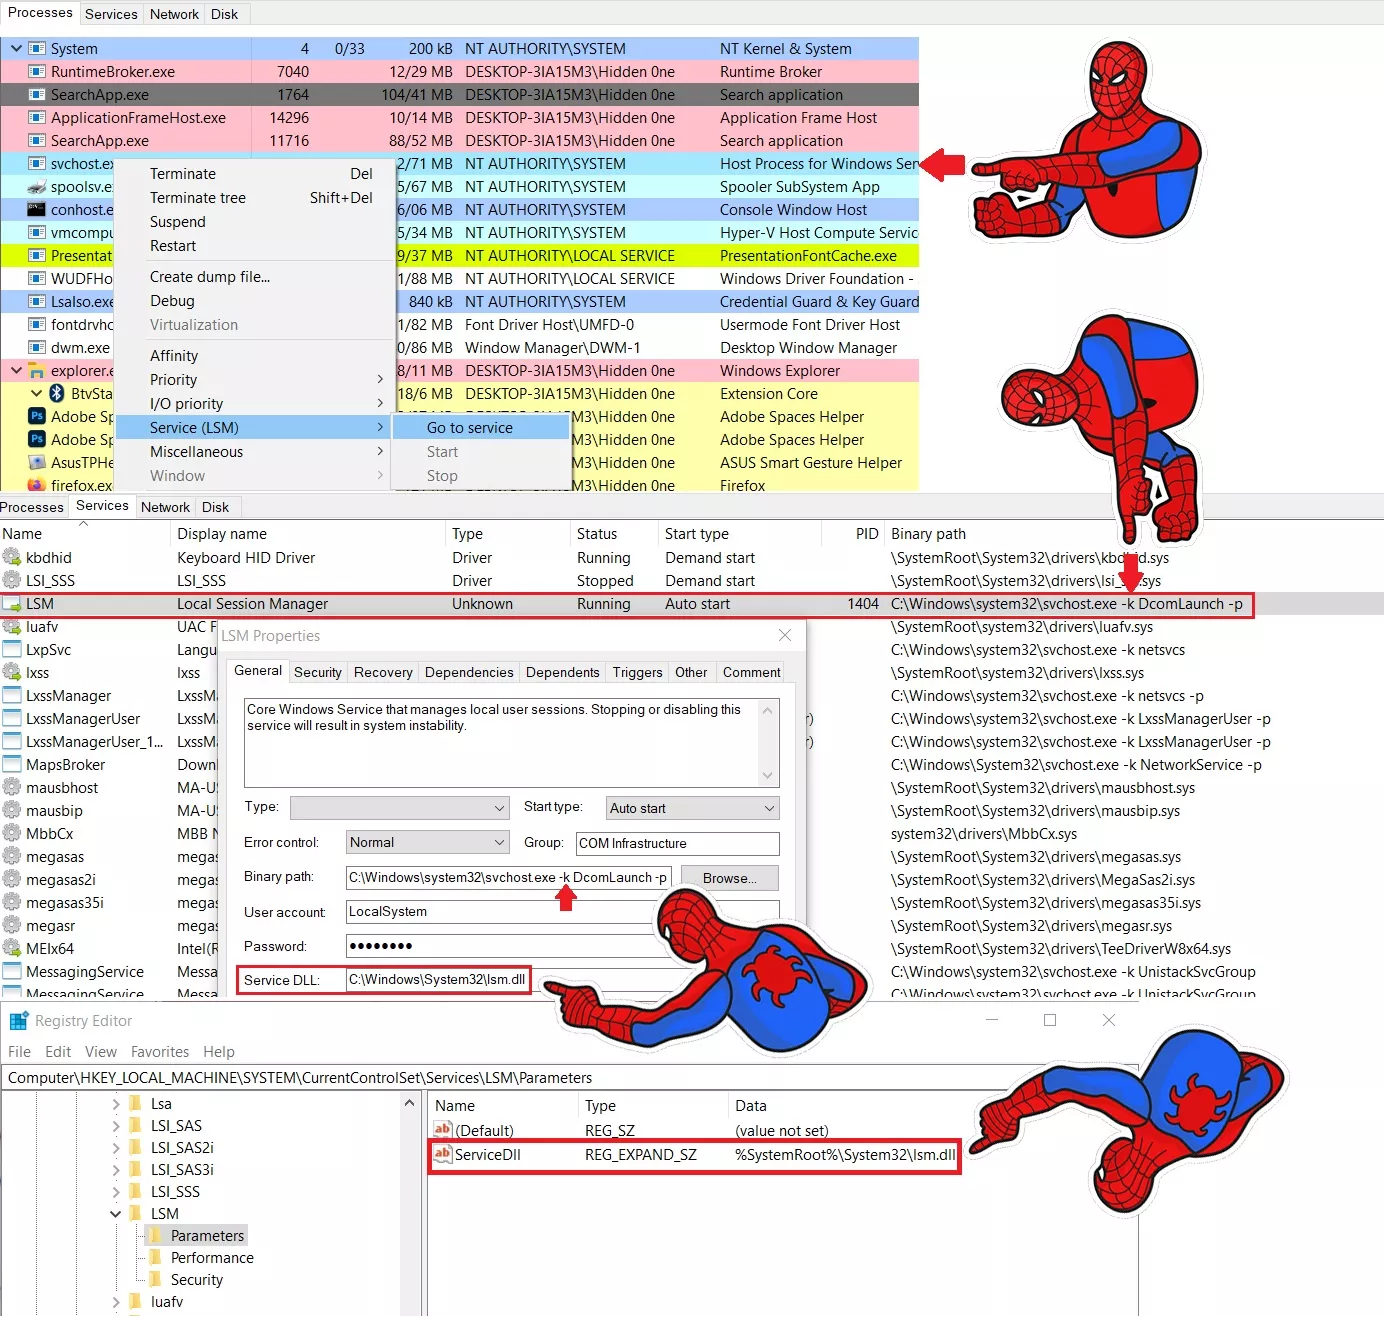Switch to the Dependencies tab

(x=469, y=673)
